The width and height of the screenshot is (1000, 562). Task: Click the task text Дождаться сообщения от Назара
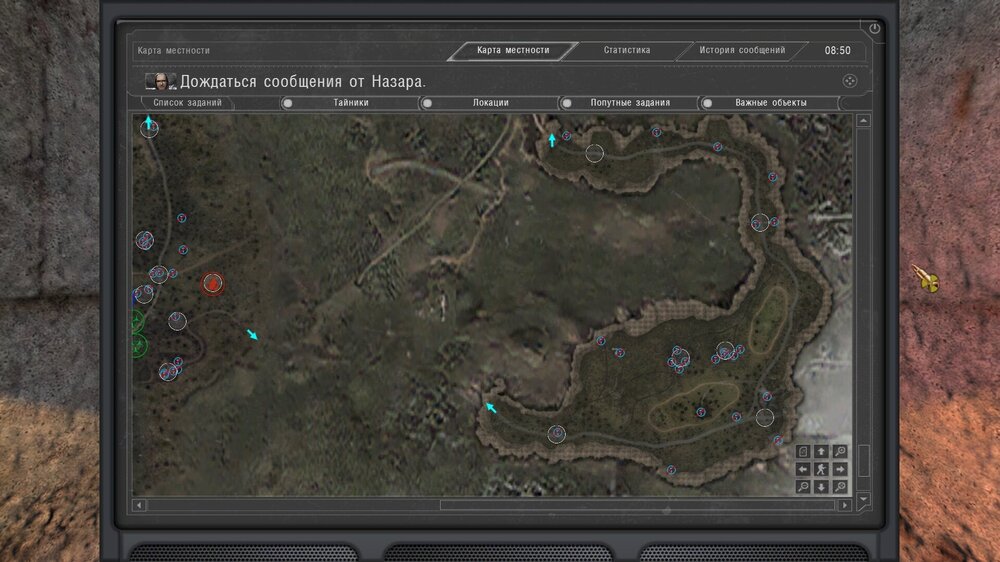coord(302,82)
